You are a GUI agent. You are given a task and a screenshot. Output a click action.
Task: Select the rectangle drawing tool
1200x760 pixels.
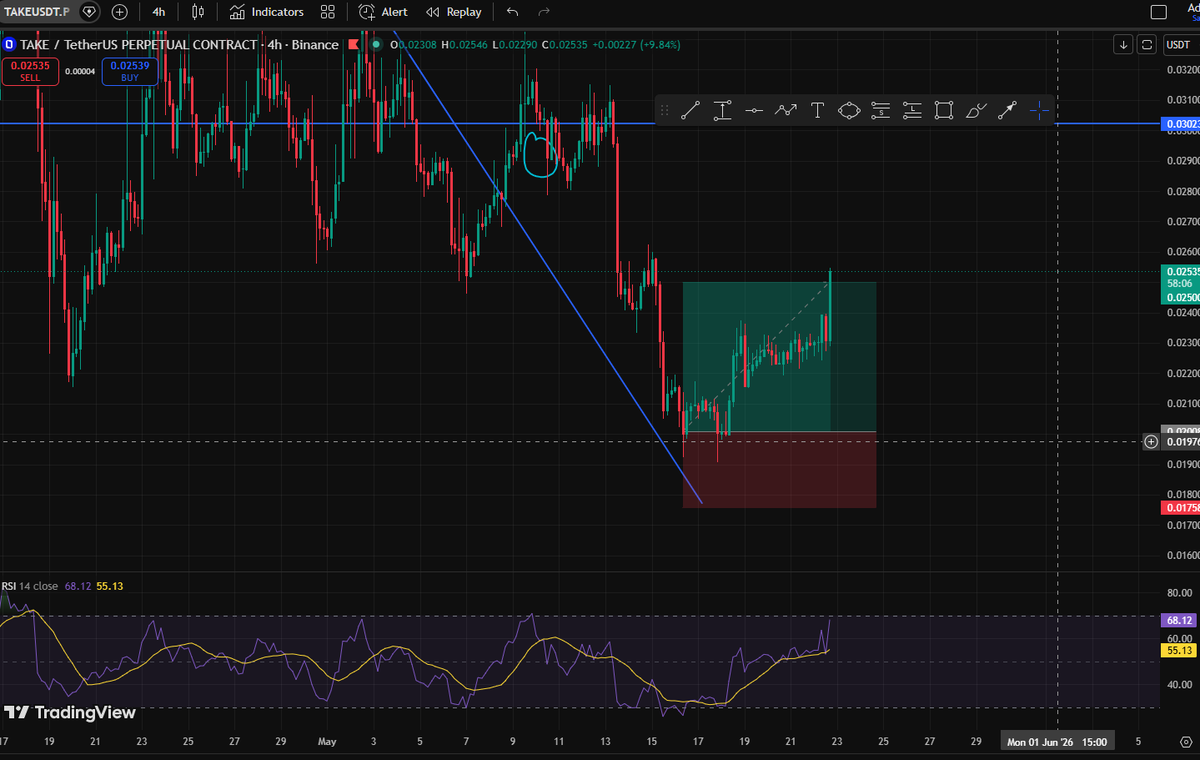coord(943,111)
